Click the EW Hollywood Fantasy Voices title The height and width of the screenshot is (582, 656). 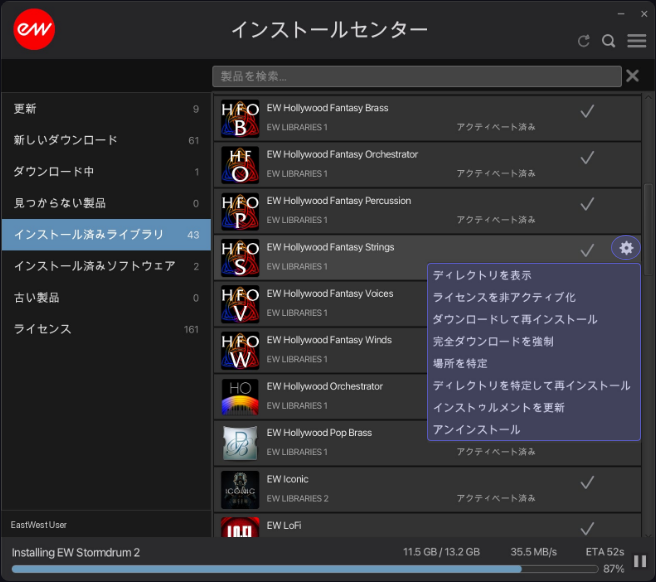[x=330, y=294]
